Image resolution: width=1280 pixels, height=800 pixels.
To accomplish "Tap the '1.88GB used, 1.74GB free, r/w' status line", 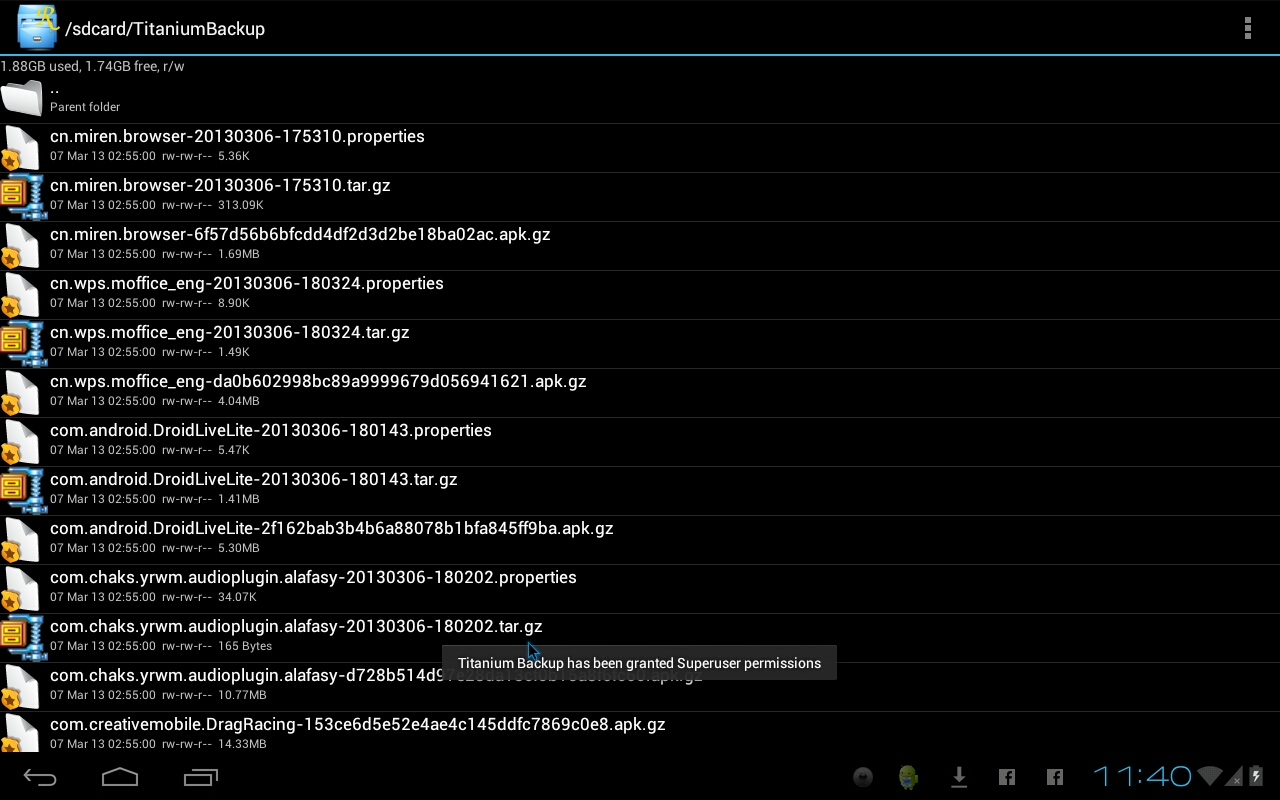I will [92, 66].
